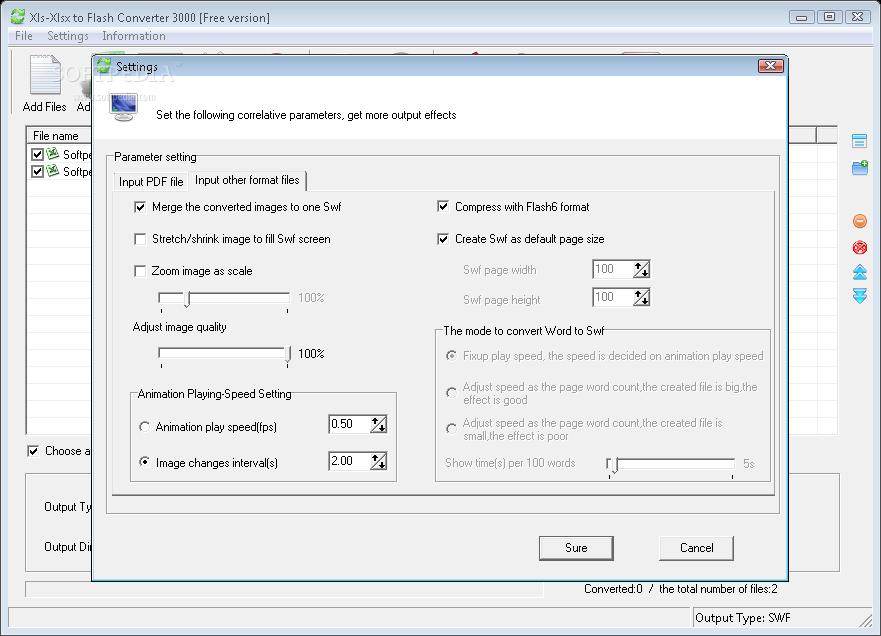Click 'Output Type: SWF' in status bar
Screen dimensions: 881x636
tap(743, 618)
